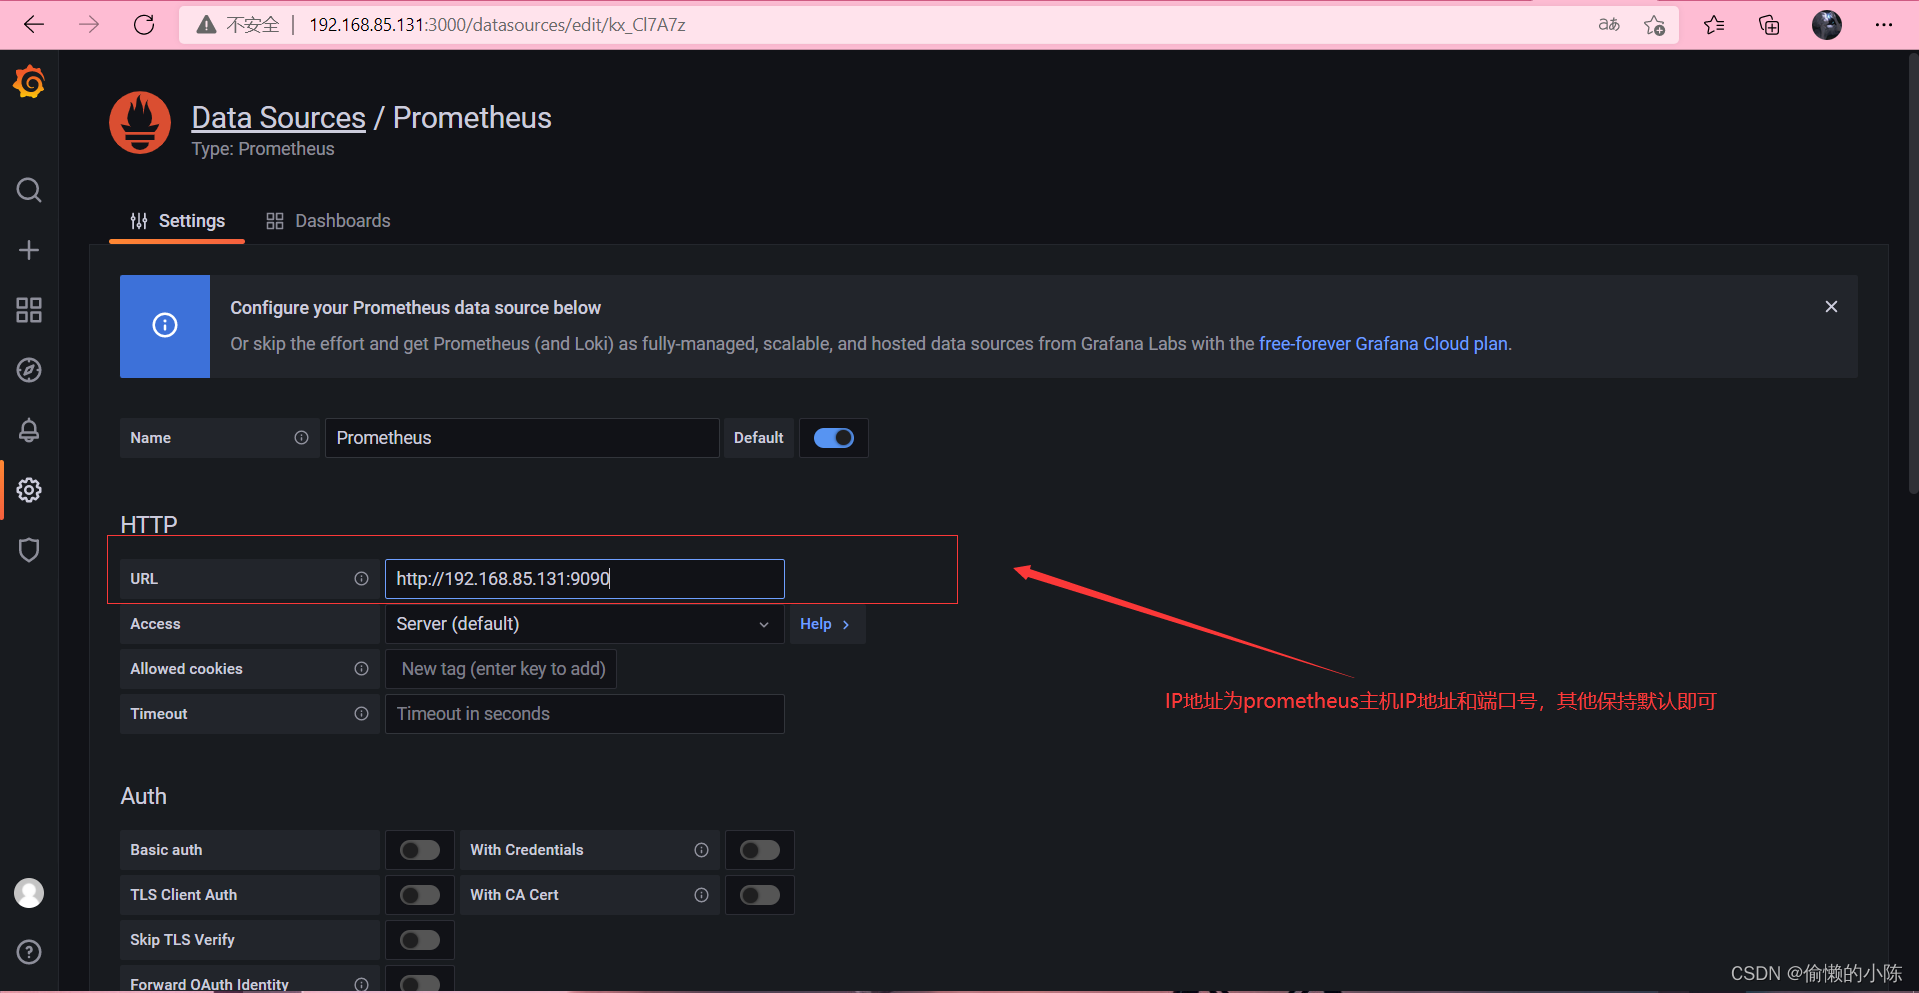Open the Help question mark icon in sidebar
Viewport: 1919px width, 993px height.
point(29,952)
